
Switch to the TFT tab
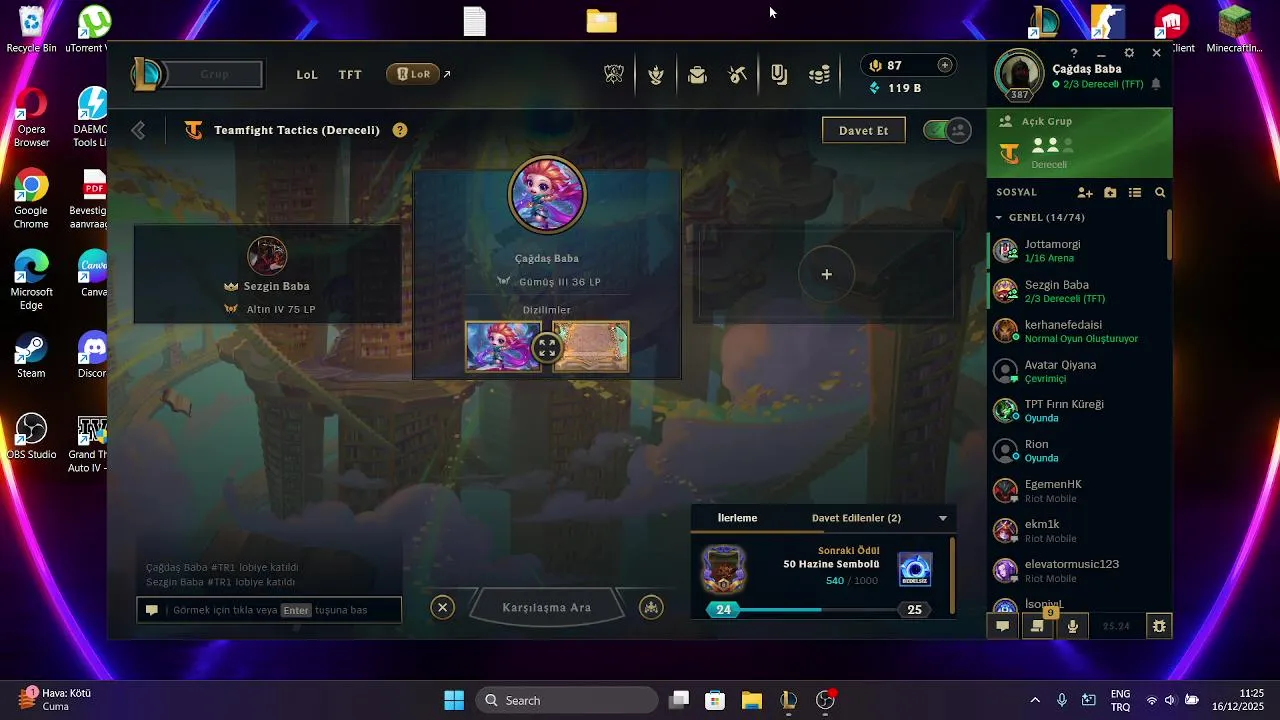[x=350, y=74]
